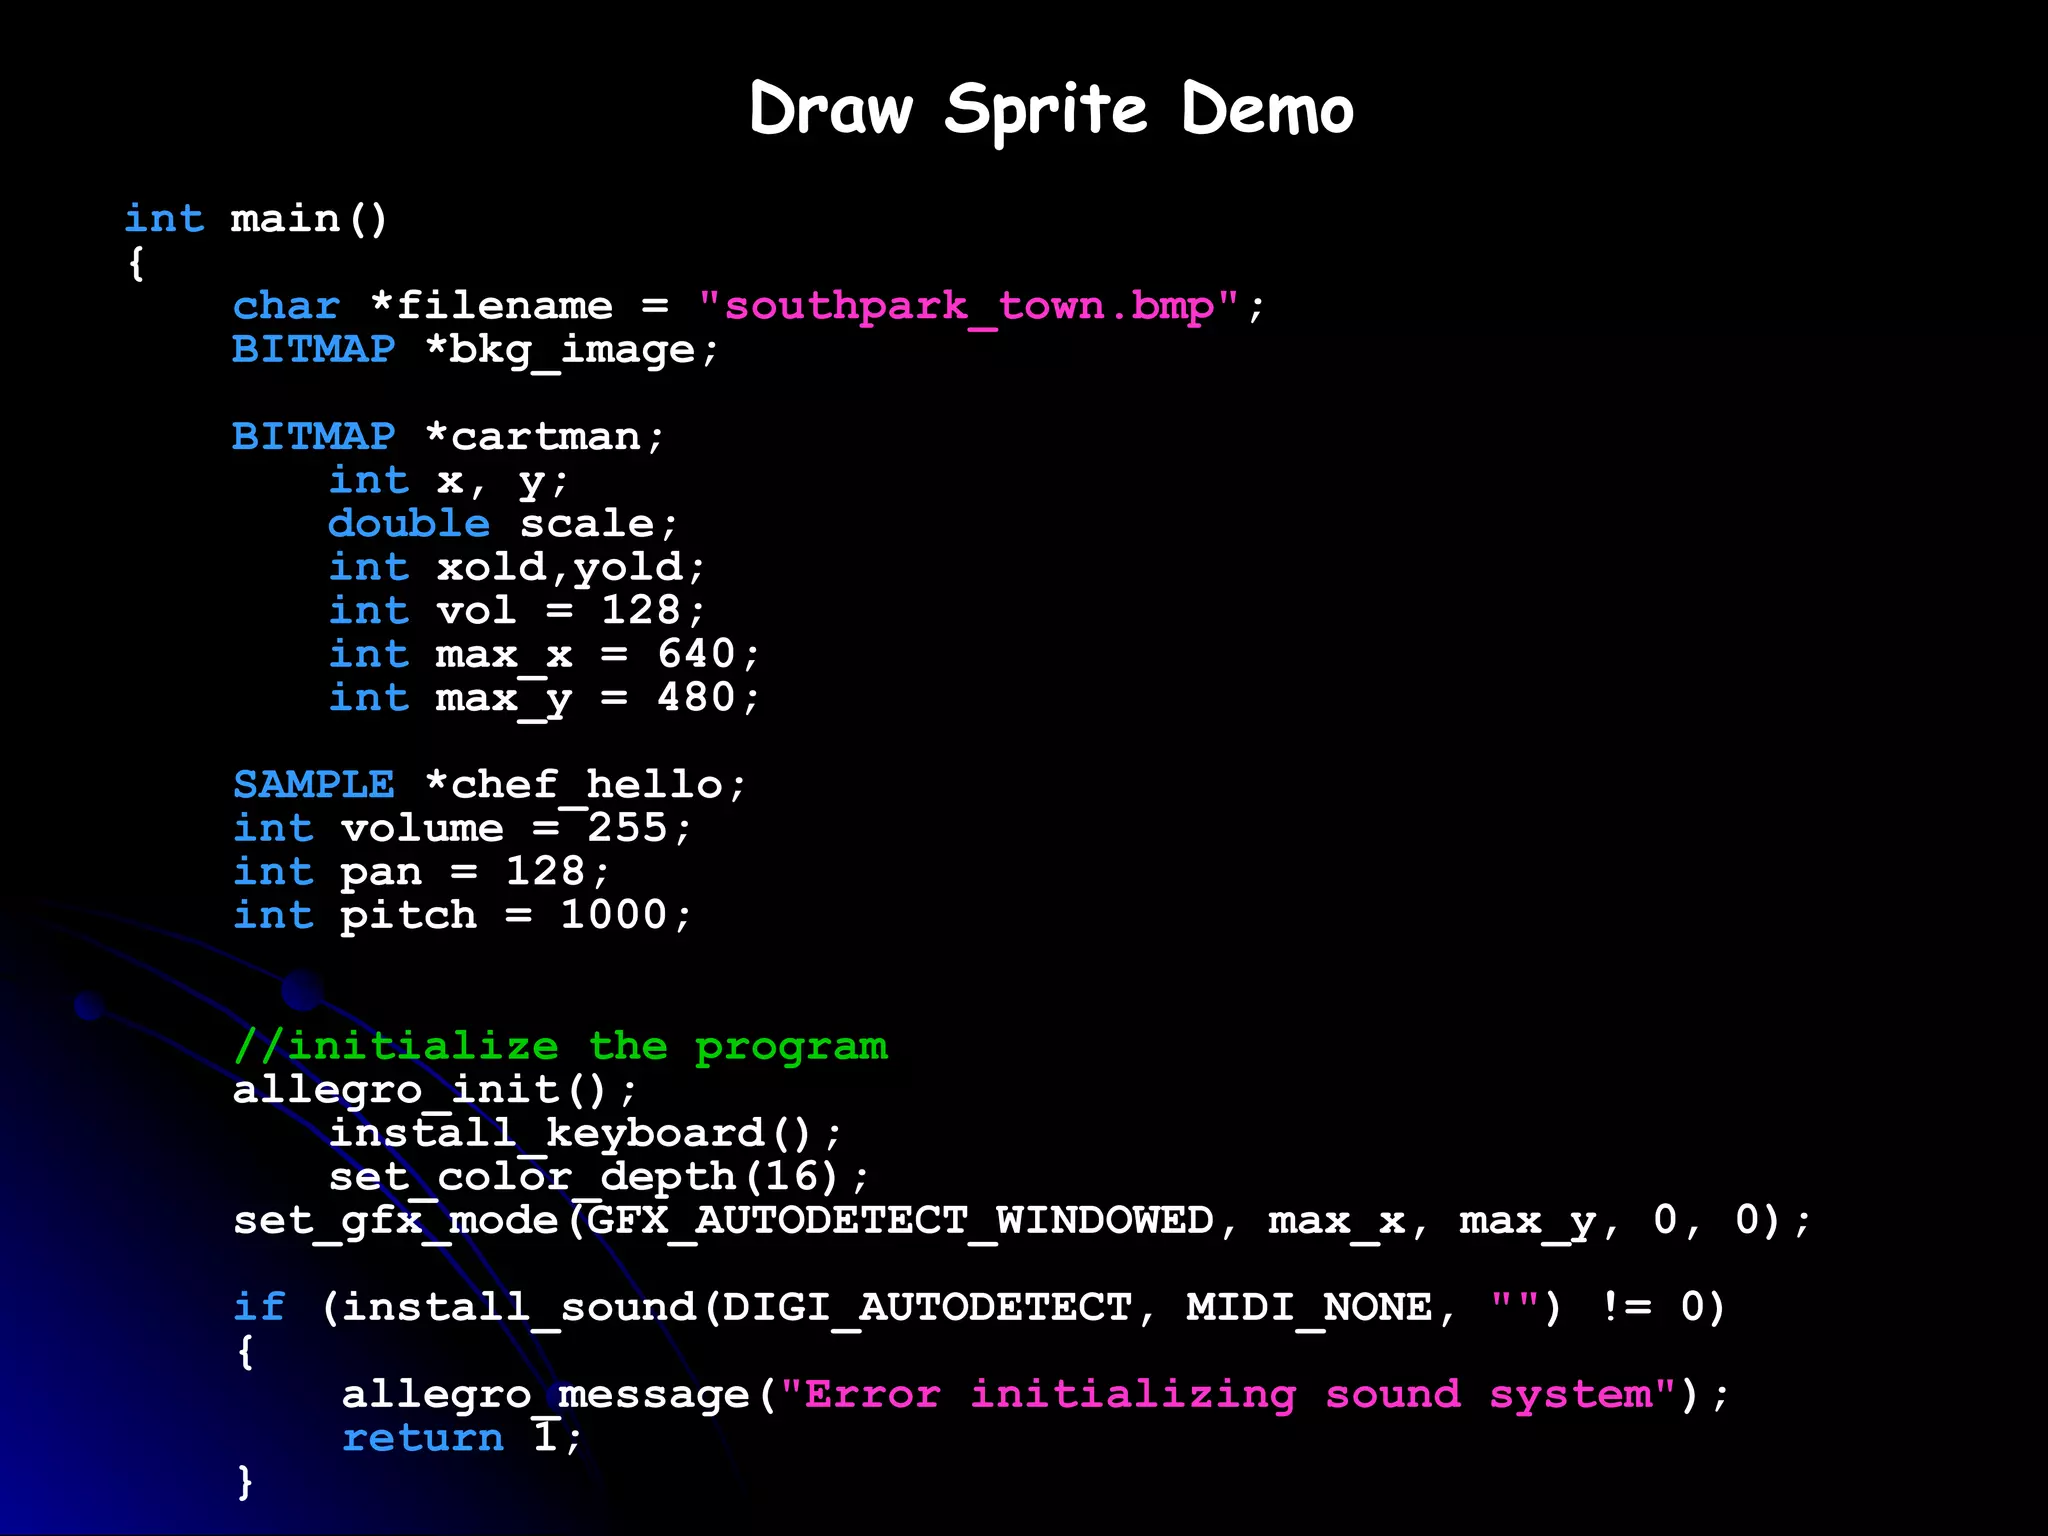Click the volume = 255 line
This screenshot has height=1536, width=2048.
[x=462, y=828]
